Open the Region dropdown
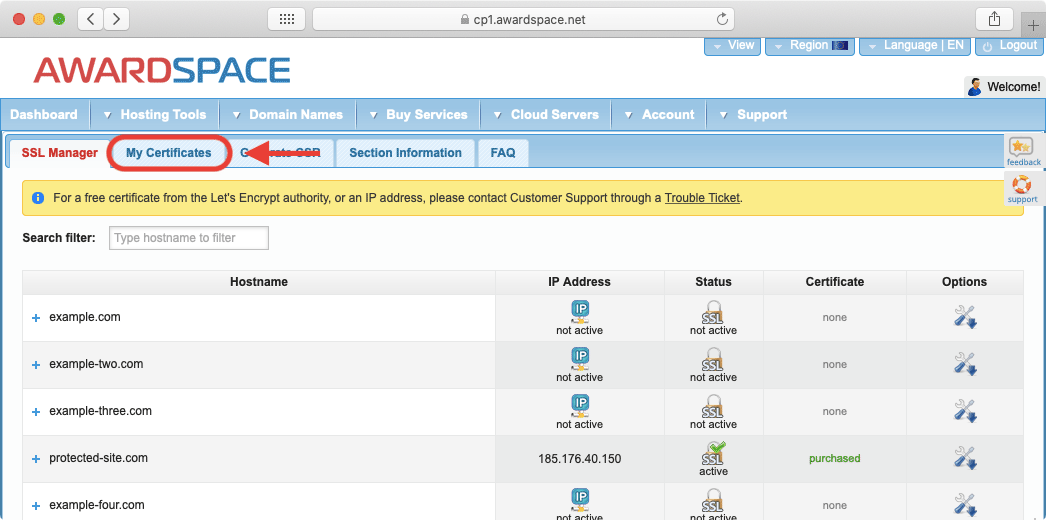 [809, 45]
